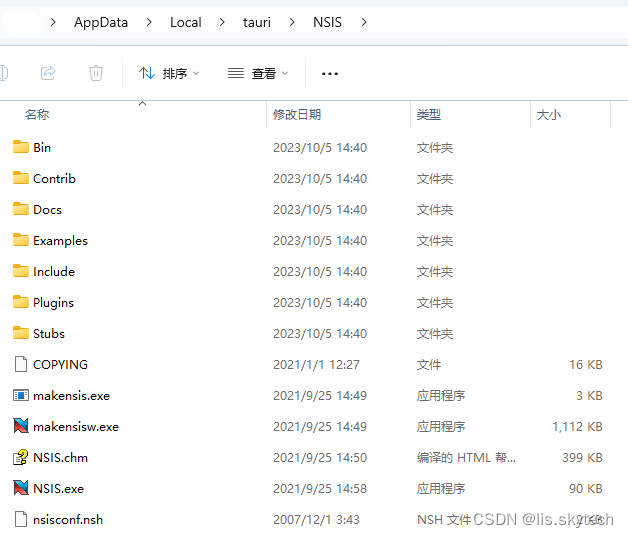Click the 2021/9/25 14:50 date cell
The height and width of the screenshot is (538, 628).
click(x=320, y=457)
